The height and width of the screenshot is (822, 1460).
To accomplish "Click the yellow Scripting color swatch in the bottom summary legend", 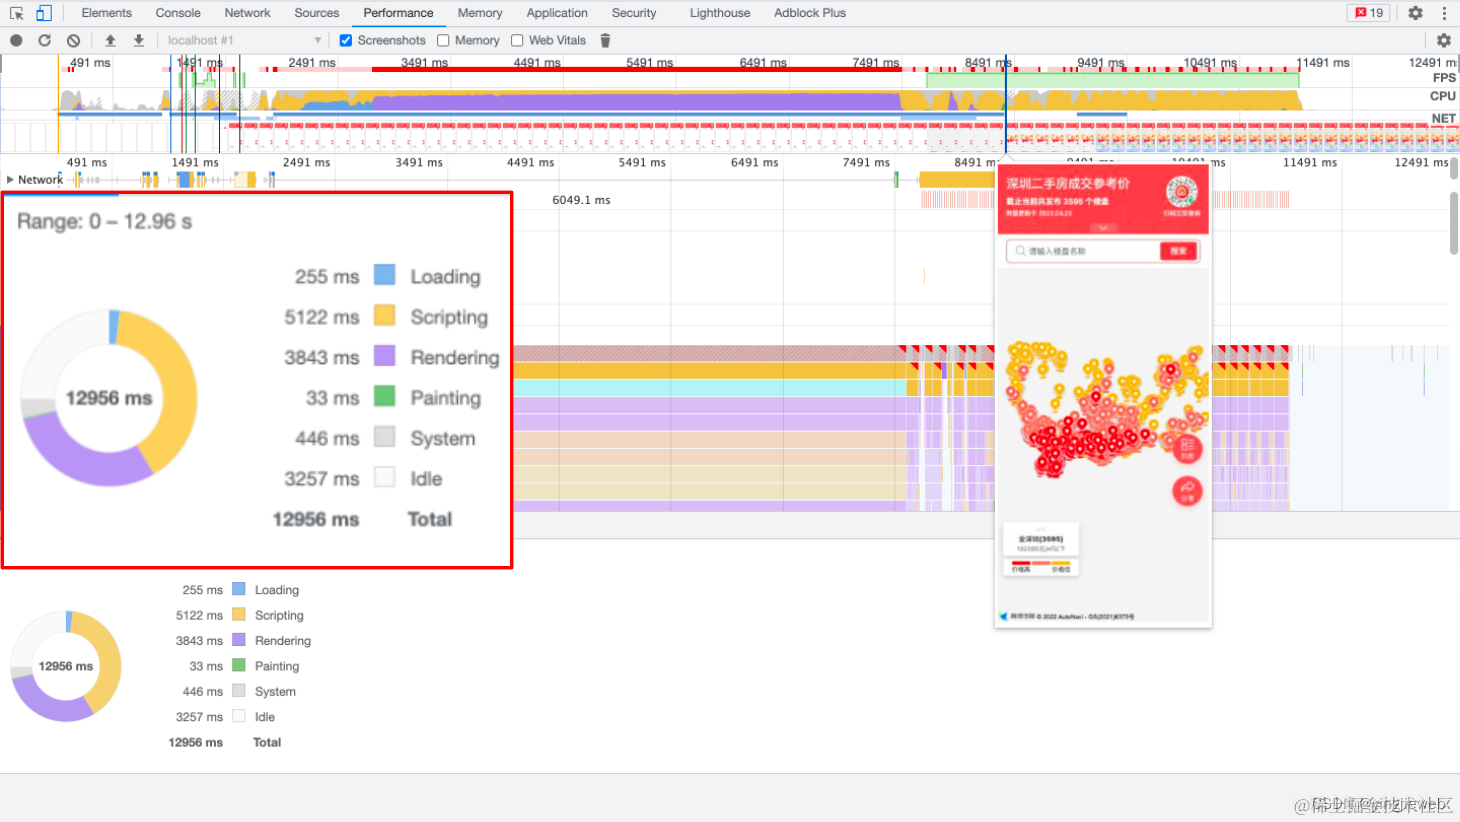I will coord(239,614).
